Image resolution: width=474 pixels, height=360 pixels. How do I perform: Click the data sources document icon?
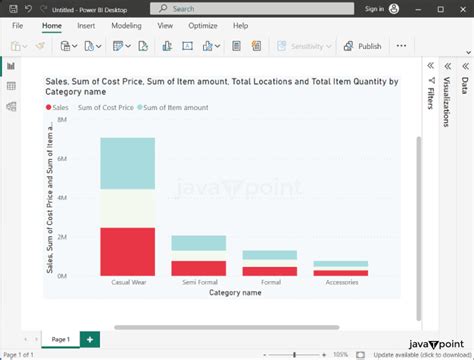[89, 46]
